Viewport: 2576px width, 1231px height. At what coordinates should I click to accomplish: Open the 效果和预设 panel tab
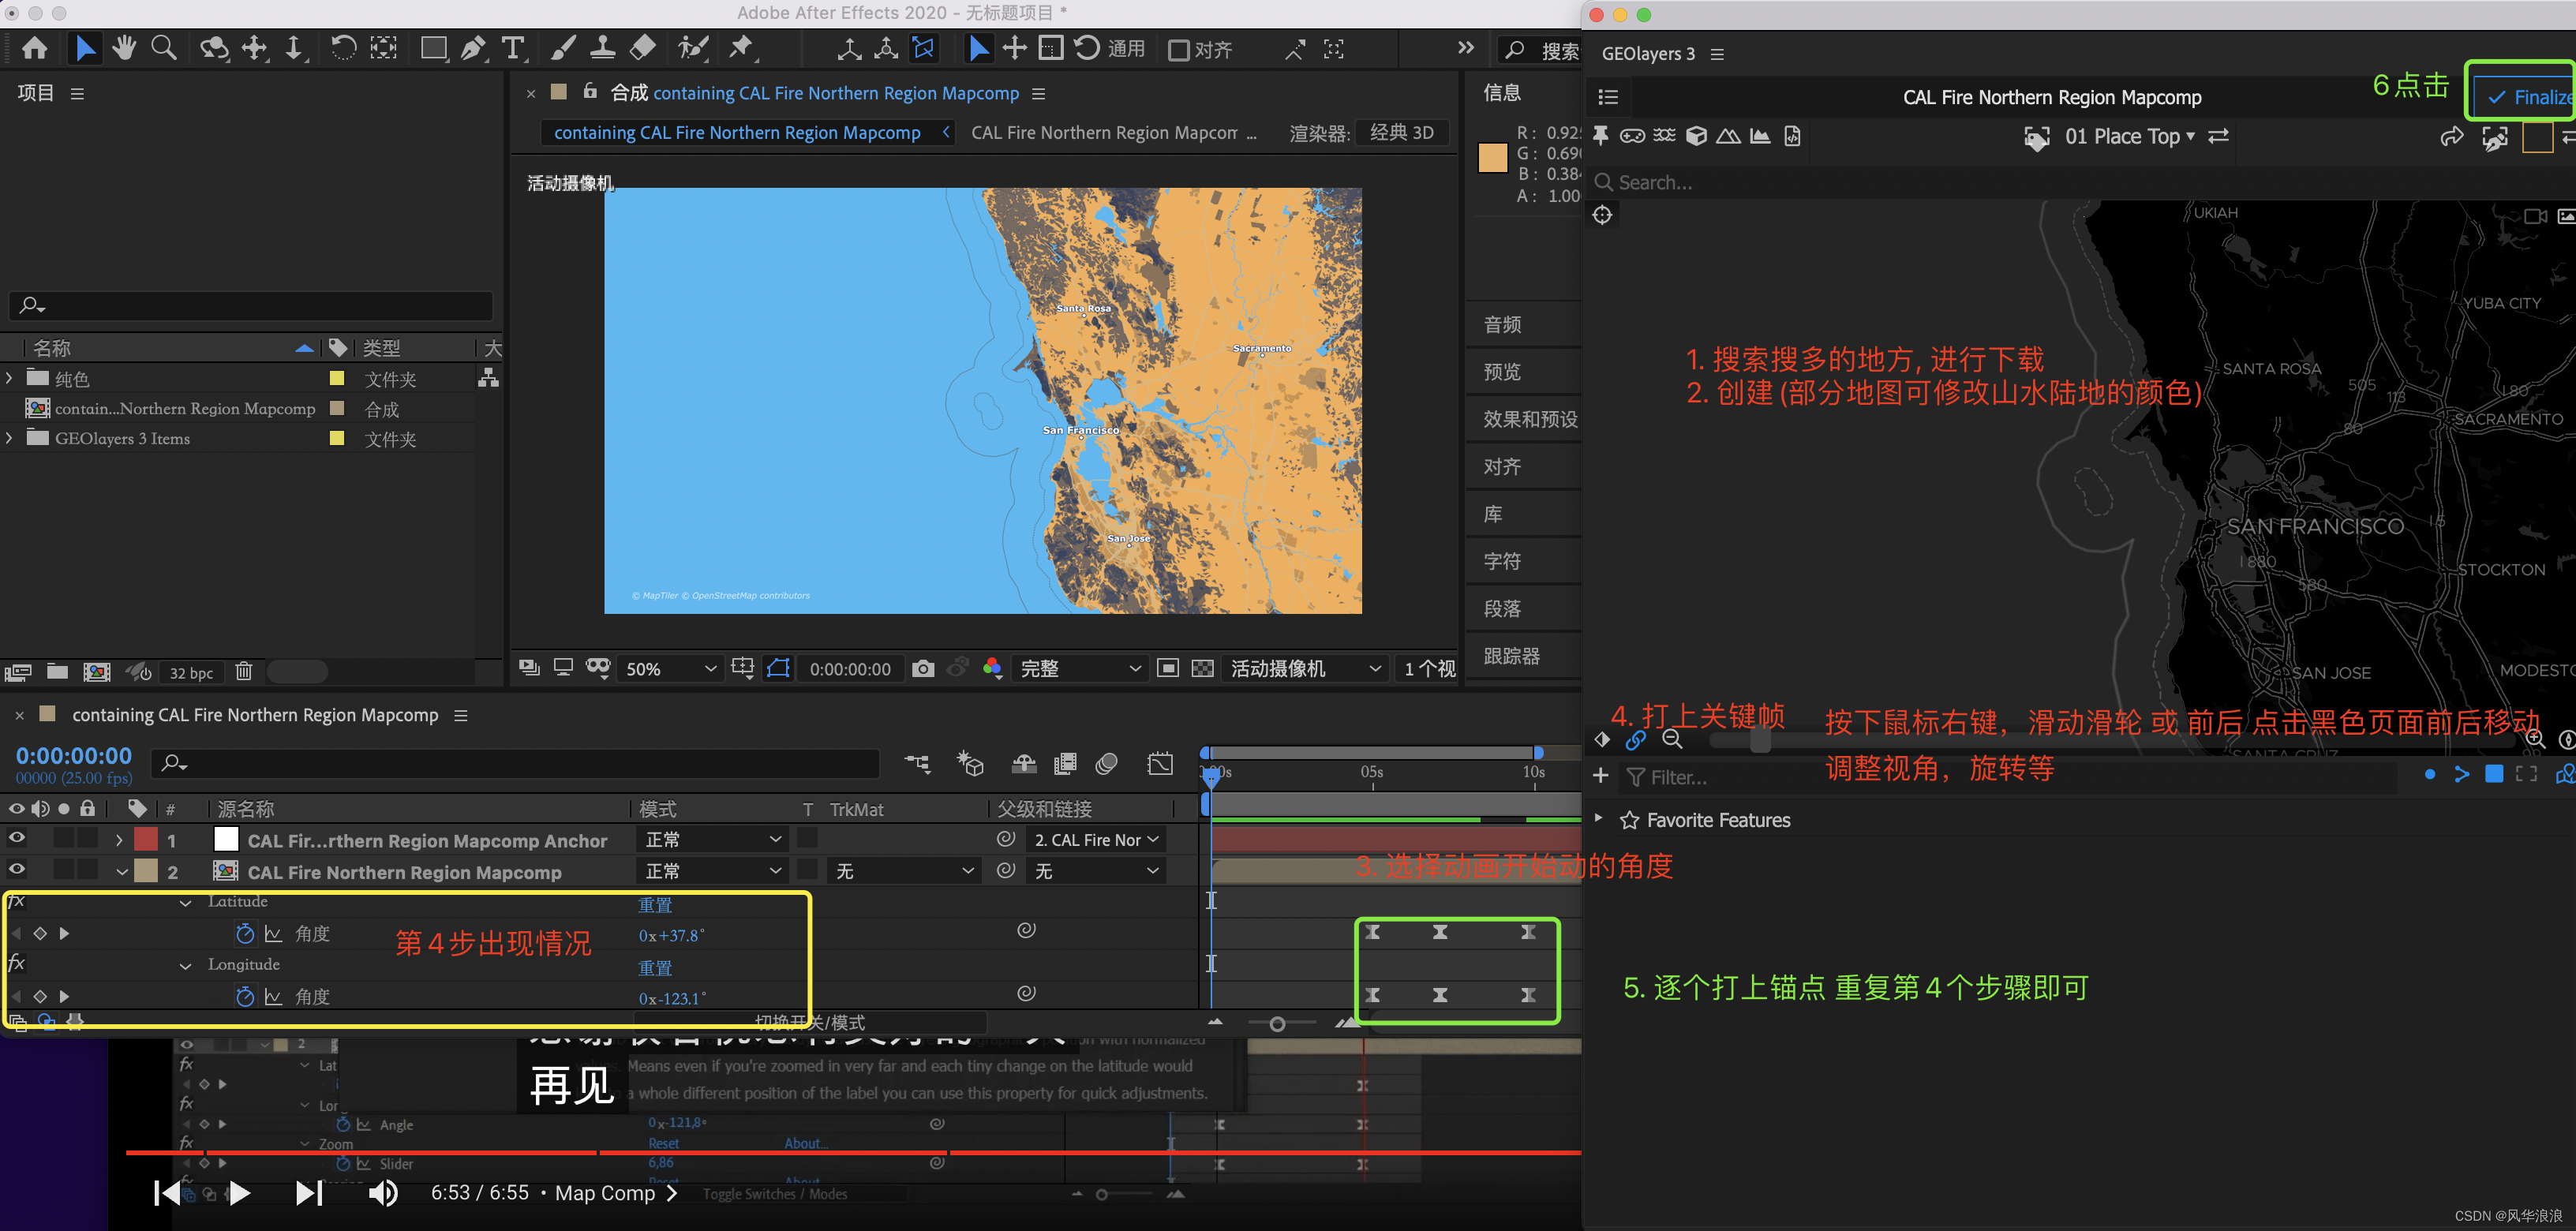pyautogui.click(x=1529, y=419)
